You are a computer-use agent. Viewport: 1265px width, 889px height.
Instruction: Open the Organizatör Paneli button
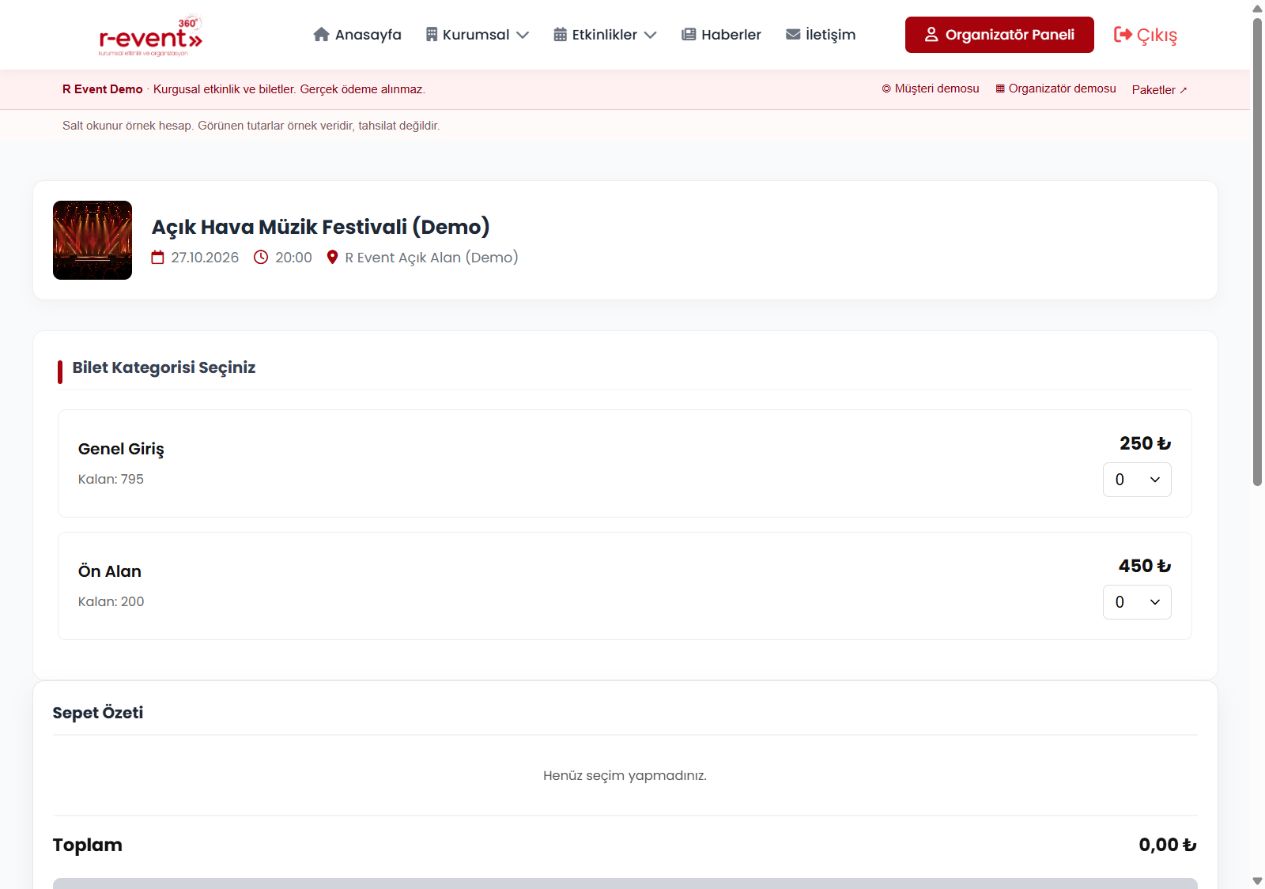[999, 35]
